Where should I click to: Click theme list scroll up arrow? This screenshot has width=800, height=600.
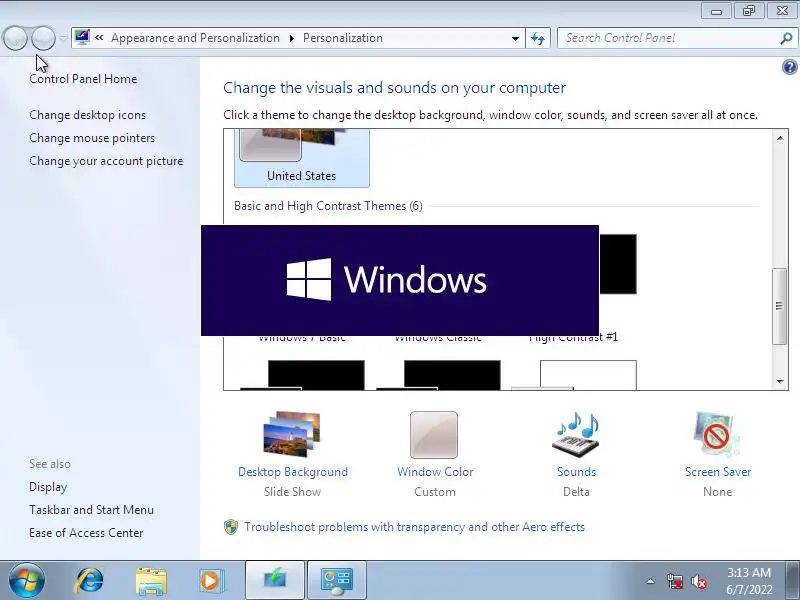(780, 138)
